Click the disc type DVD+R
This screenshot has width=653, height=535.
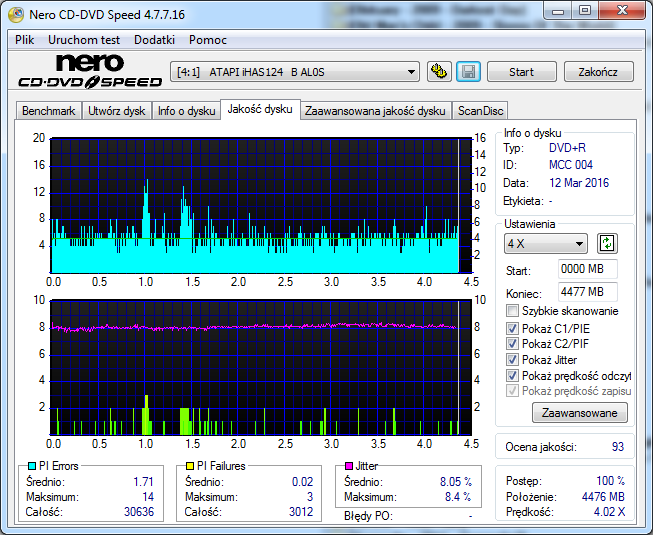tap(567, 148)
